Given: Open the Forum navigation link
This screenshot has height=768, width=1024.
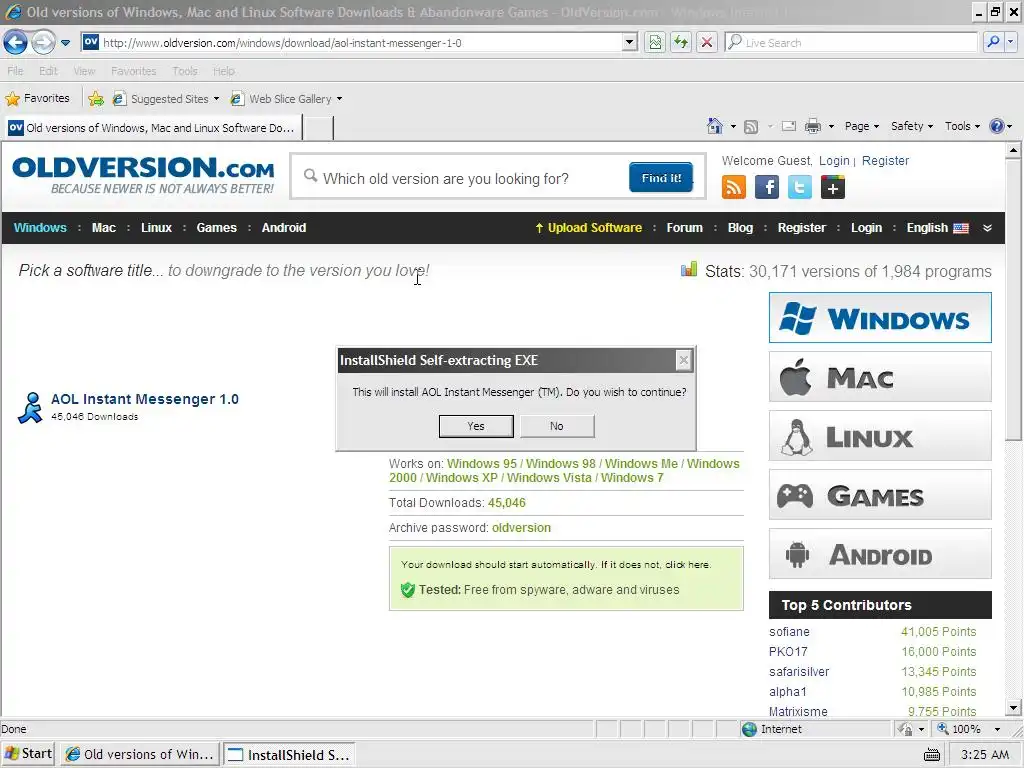Looking at the screenshot, I should 684,228.
